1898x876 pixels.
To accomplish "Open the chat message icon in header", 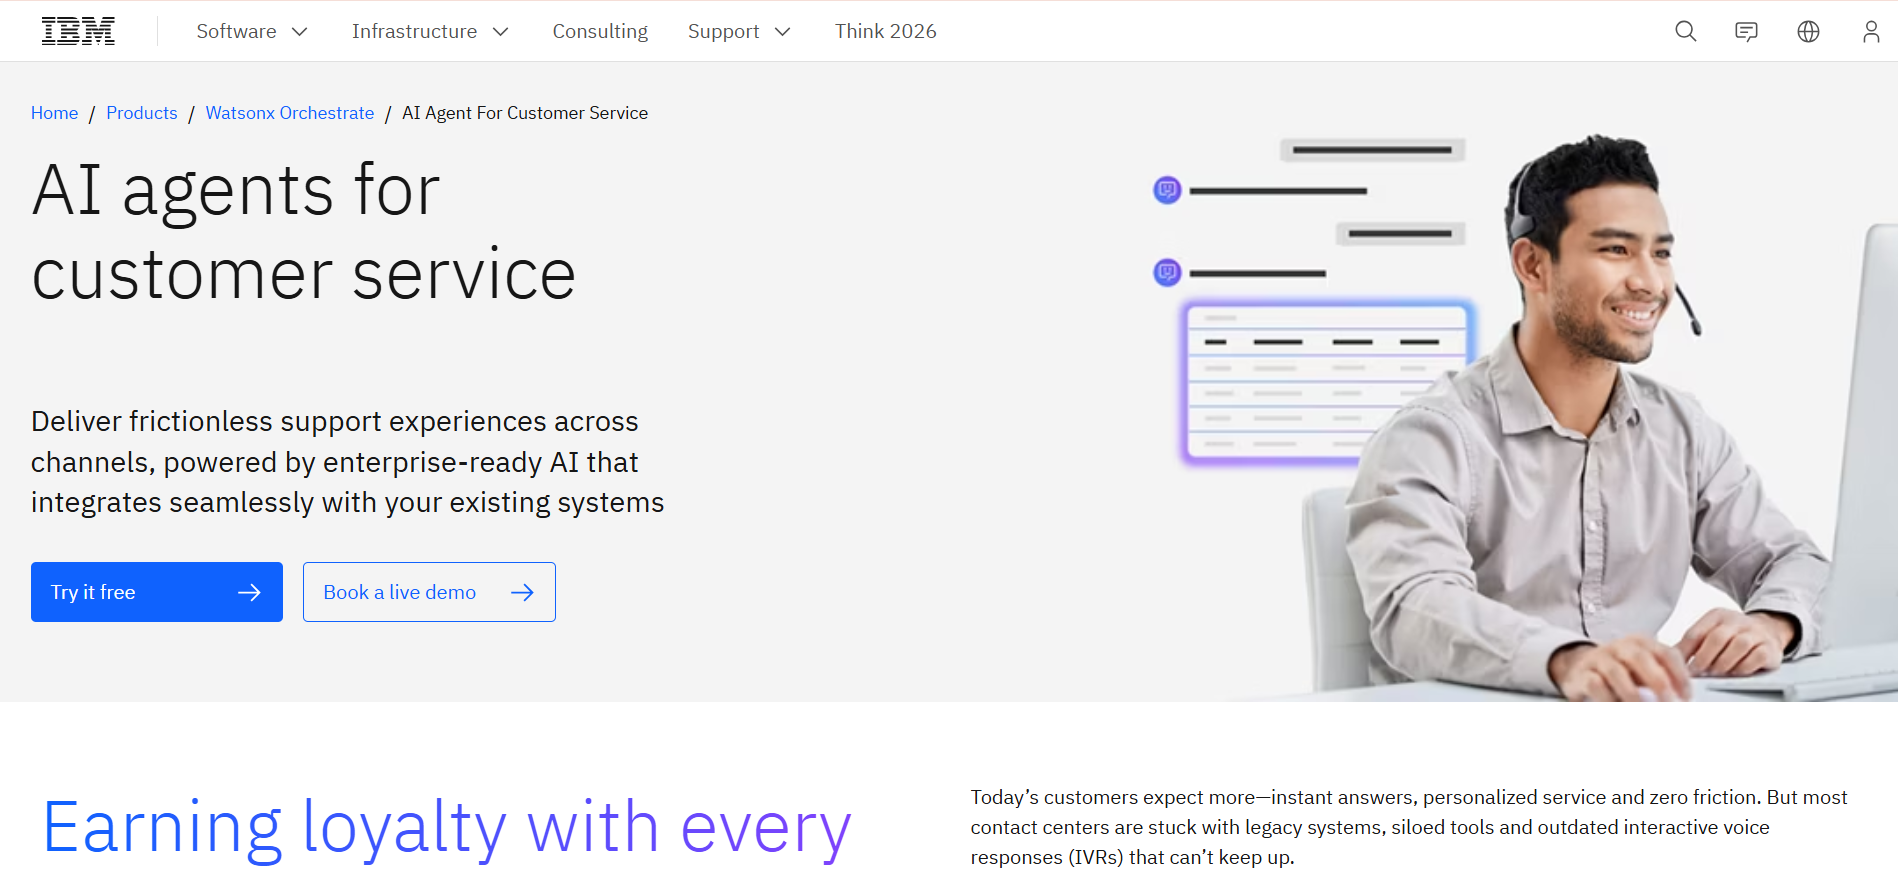I will click(1746, 31).
